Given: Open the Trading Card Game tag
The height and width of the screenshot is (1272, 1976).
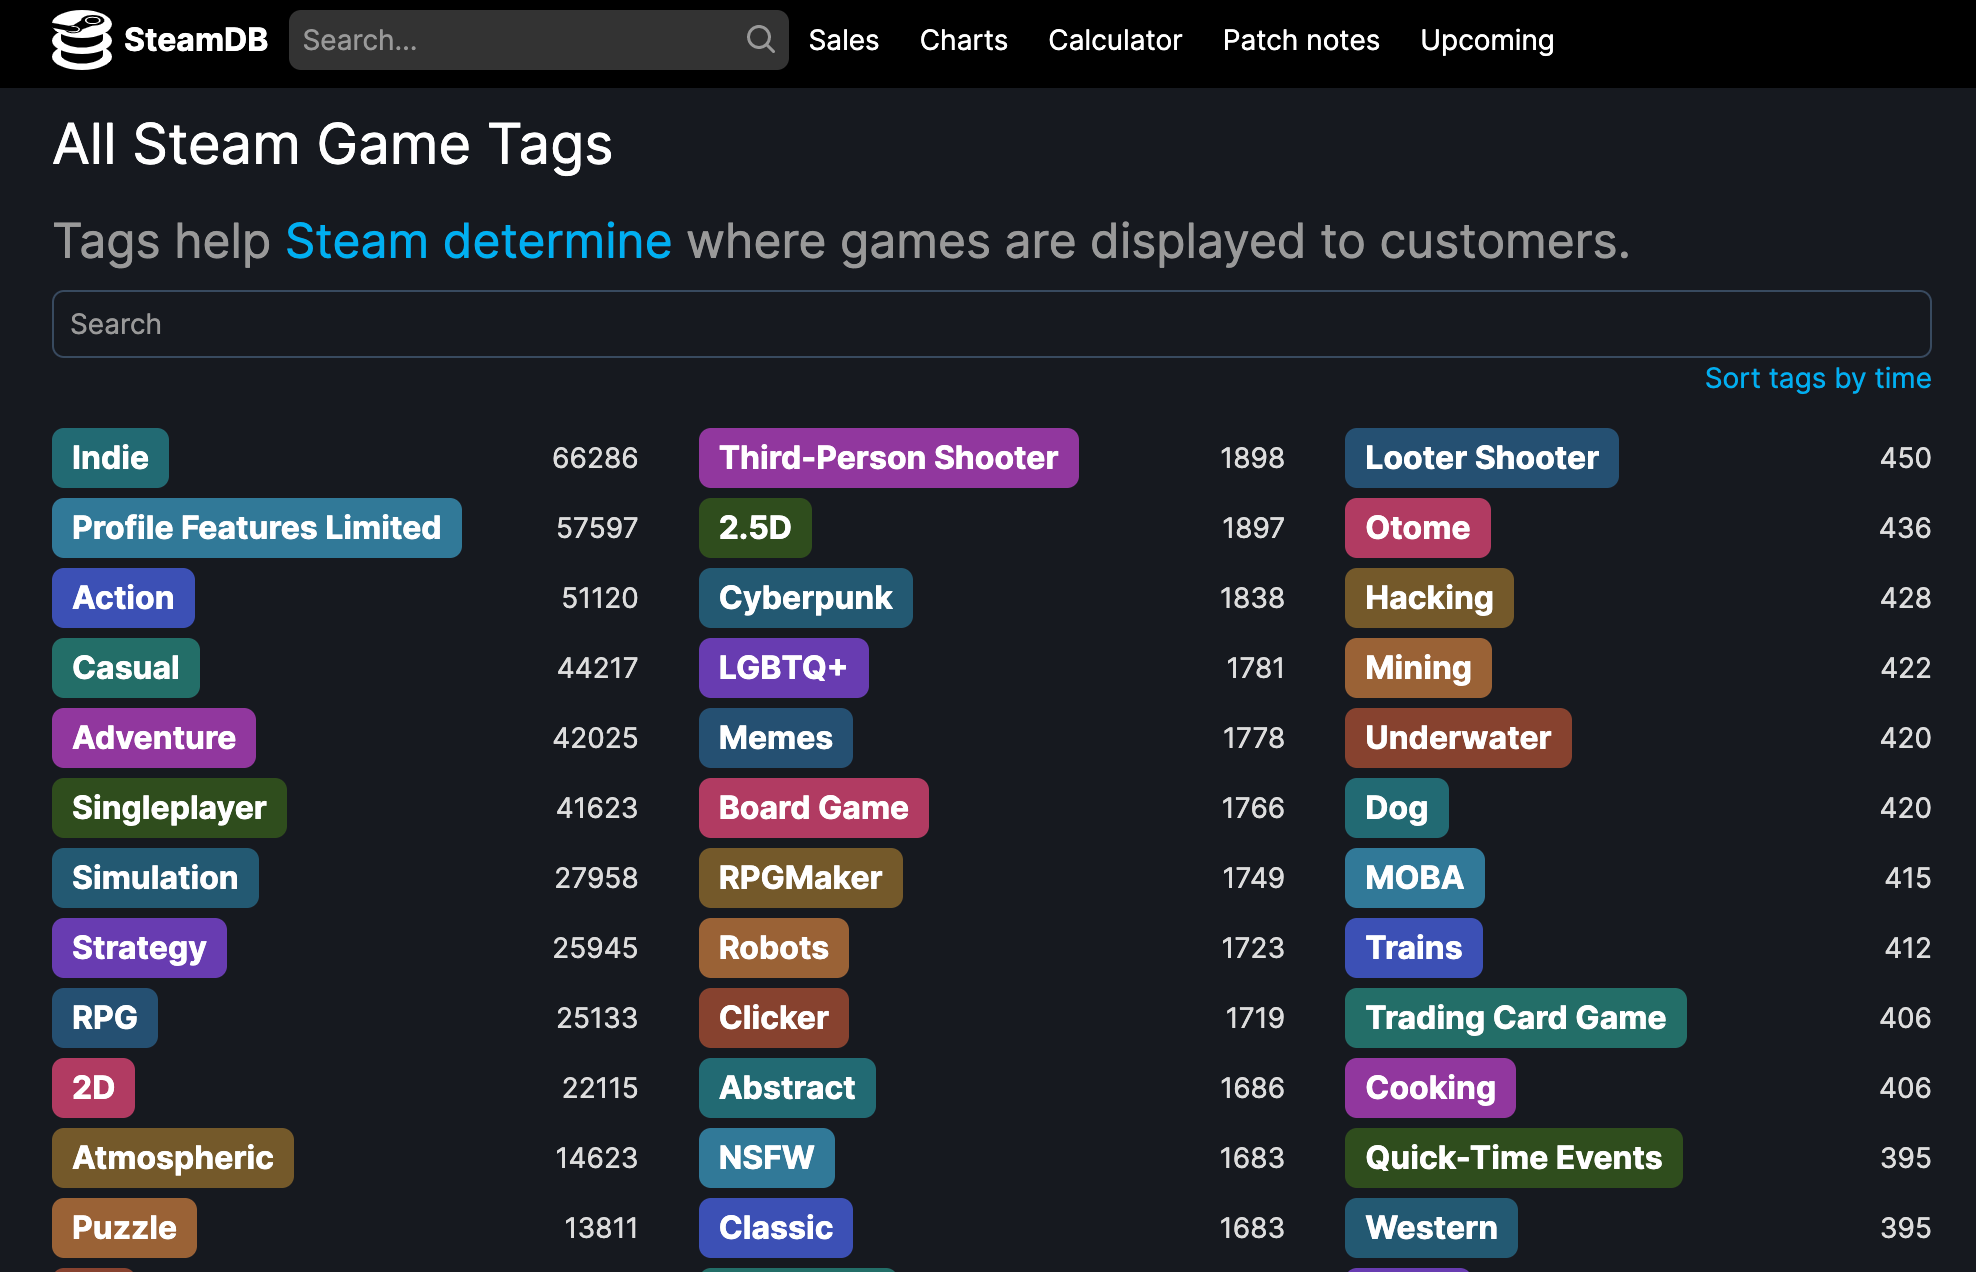Looking at the screenshot, I should (1515, 1017).
